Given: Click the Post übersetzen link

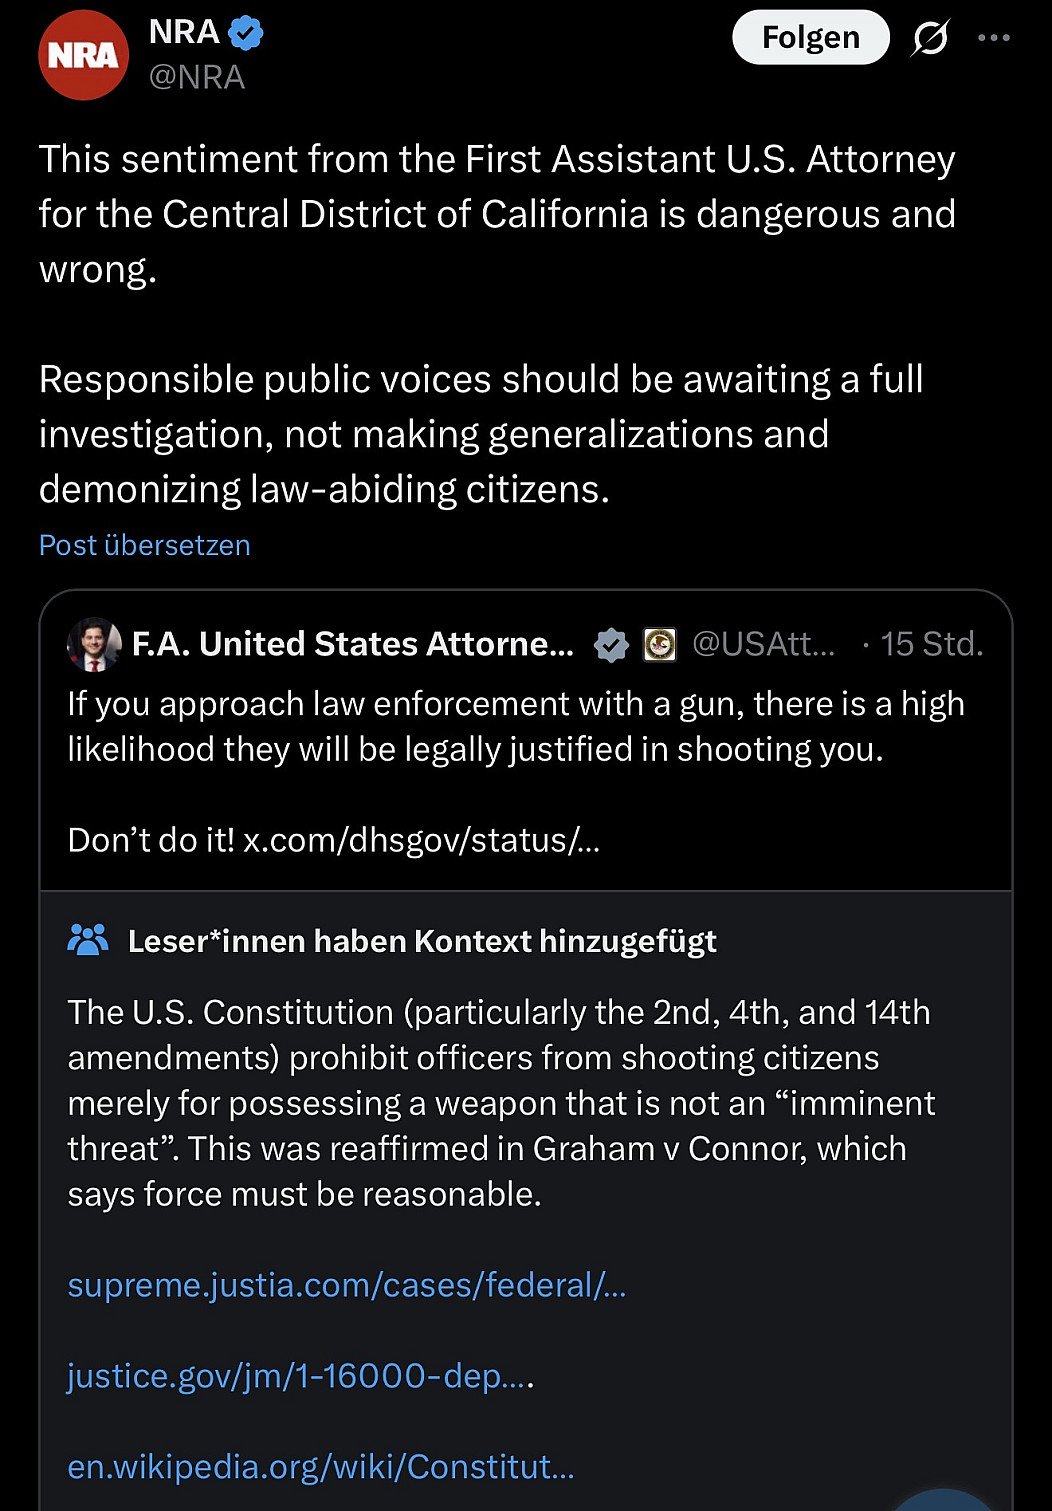Looking at the screenshot, I should (145, 545).
